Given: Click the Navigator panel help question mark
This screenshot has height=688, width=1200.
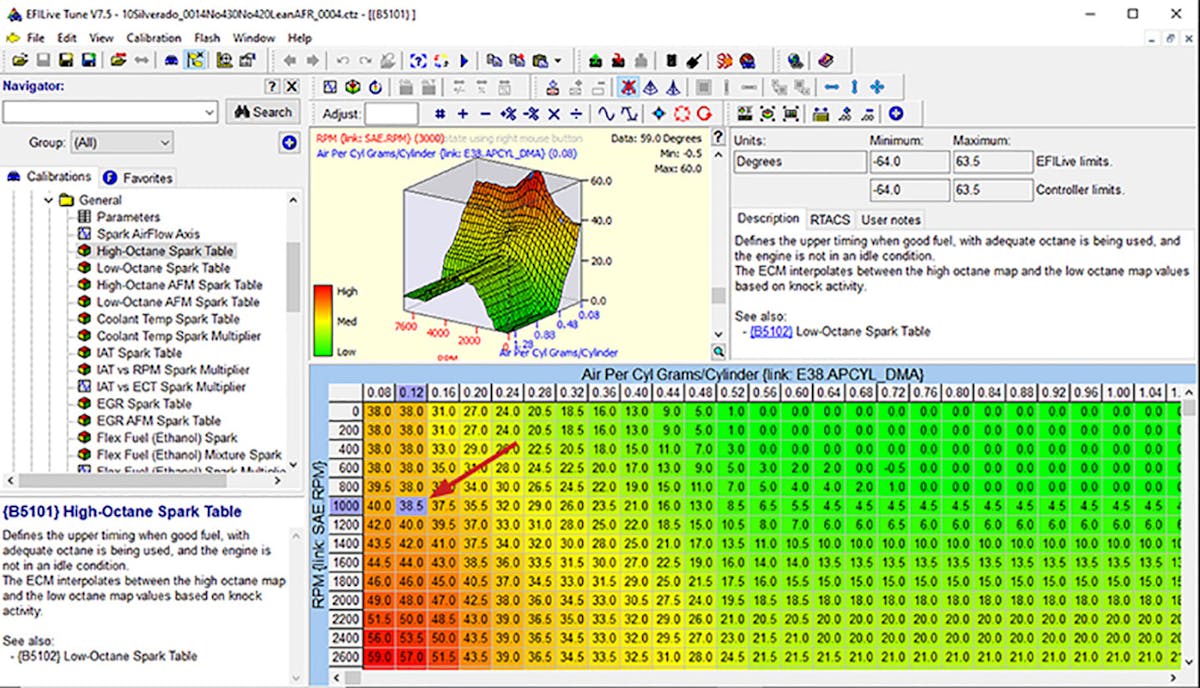Looking at the screenshot, I should 271,87.
